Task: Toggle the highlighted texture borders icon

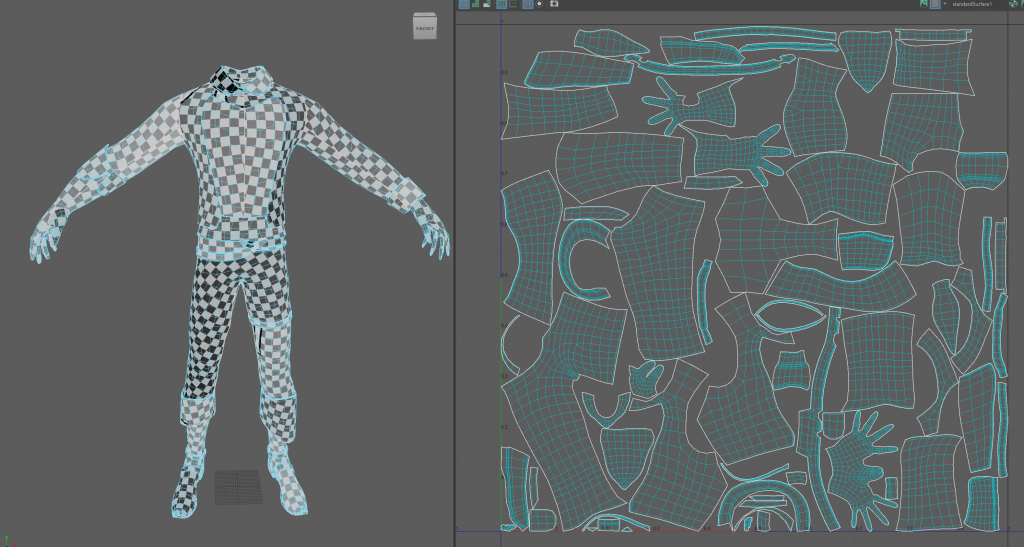Action: point(502,4)
